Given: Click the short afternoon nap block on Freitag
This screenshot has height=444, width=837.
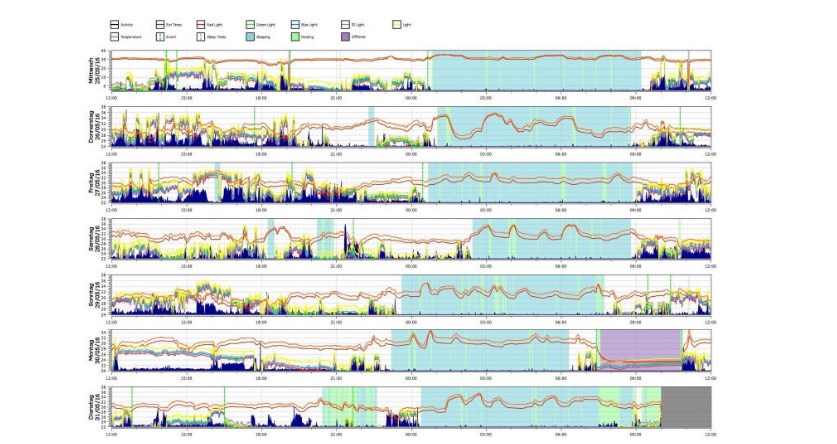Looking at the screenshot, I should (217, 183).
